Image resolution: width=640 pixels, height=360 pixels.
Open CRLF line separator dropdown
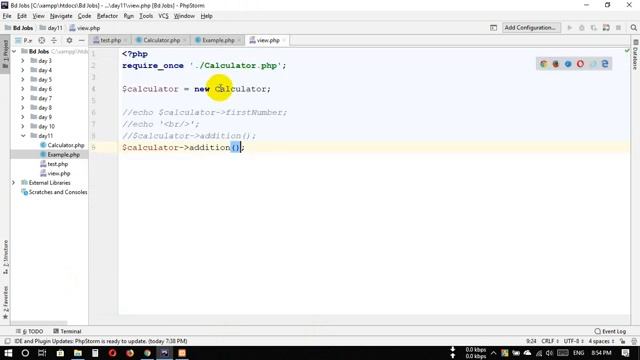click(550, 341)
